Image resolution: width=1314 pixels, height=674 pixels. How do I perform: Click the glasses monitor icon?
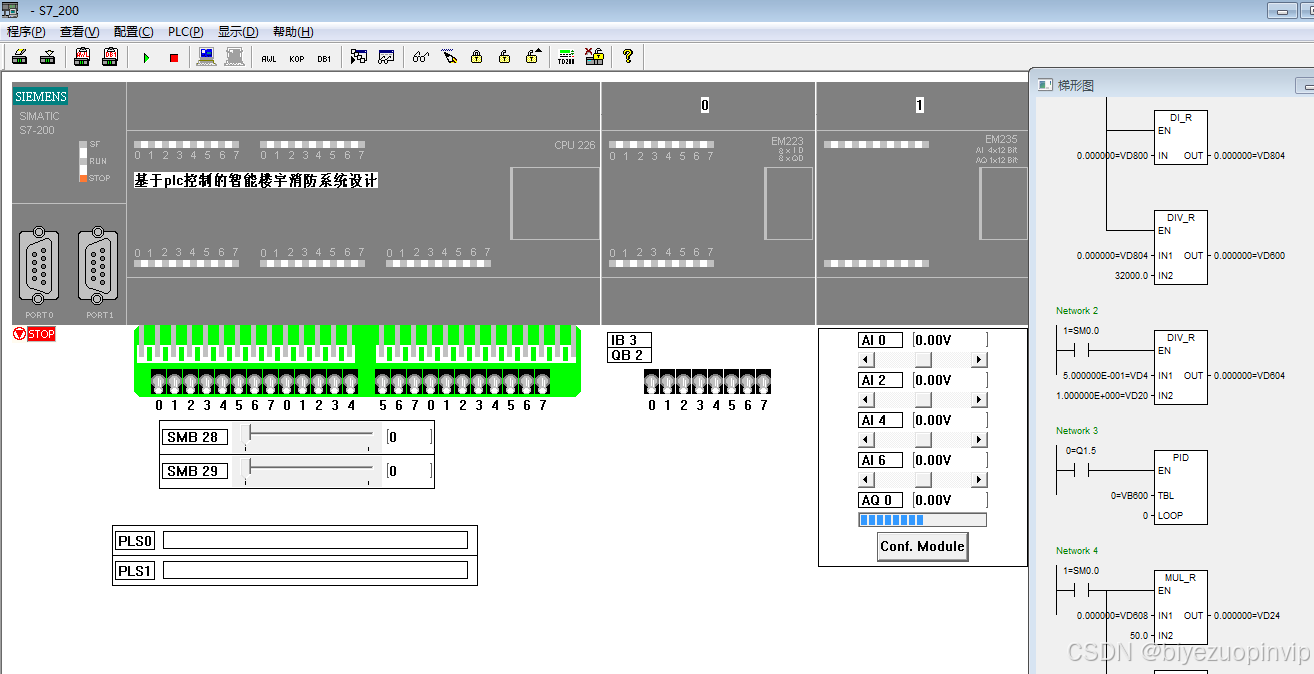421,57
